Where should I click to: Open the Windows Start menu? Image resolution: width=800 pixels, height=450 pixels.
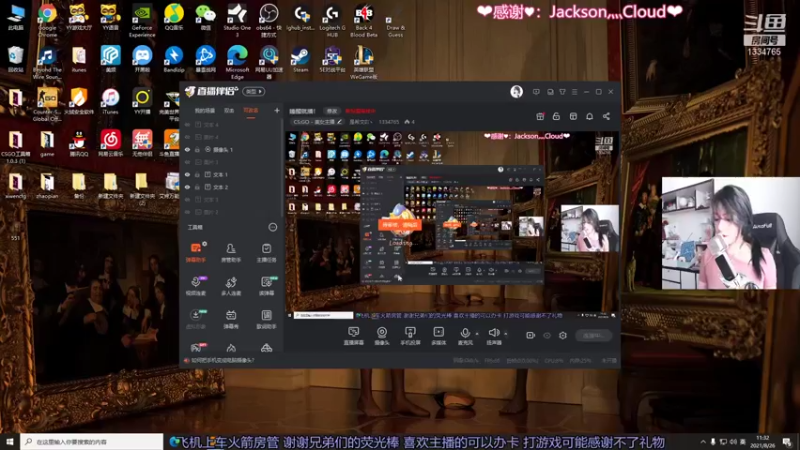click(10, 441)
